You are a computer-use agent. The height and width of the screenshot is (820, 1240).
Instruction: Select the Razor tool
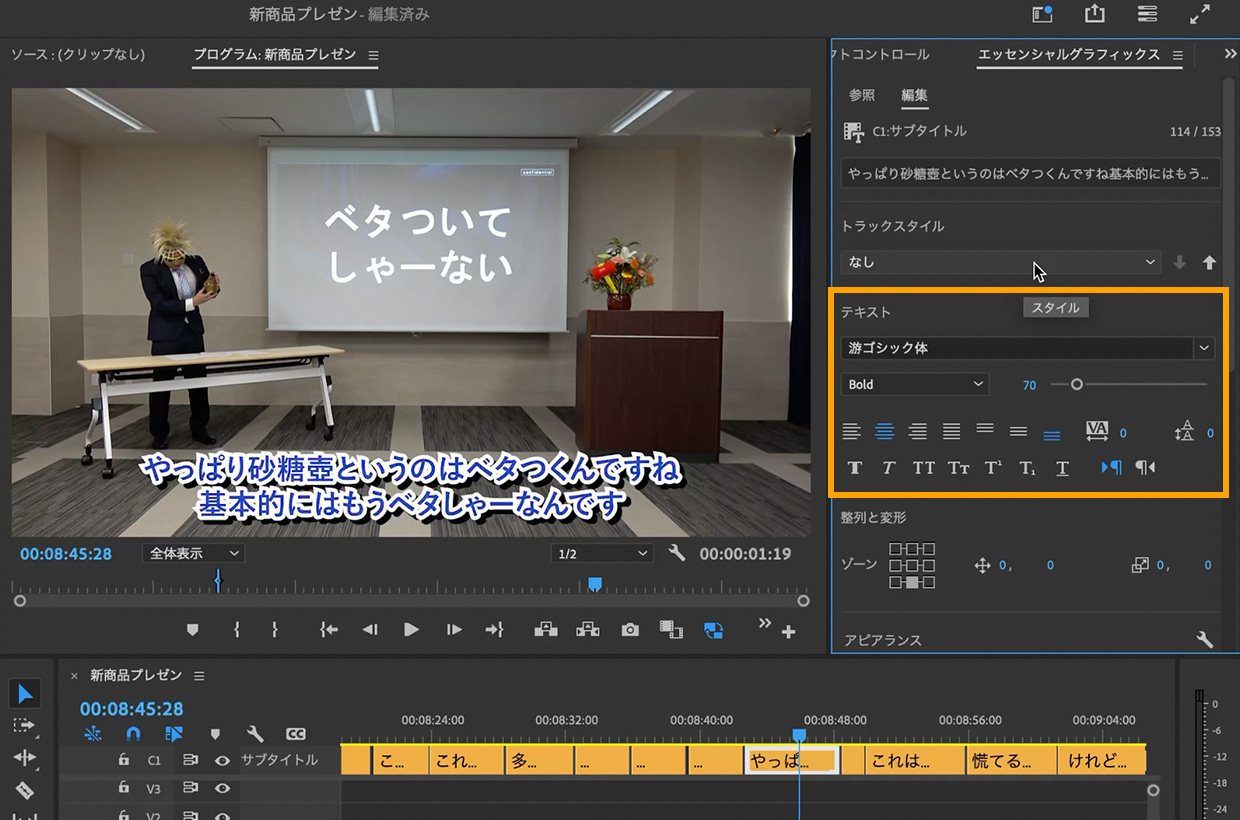click(x=25, y=790)
